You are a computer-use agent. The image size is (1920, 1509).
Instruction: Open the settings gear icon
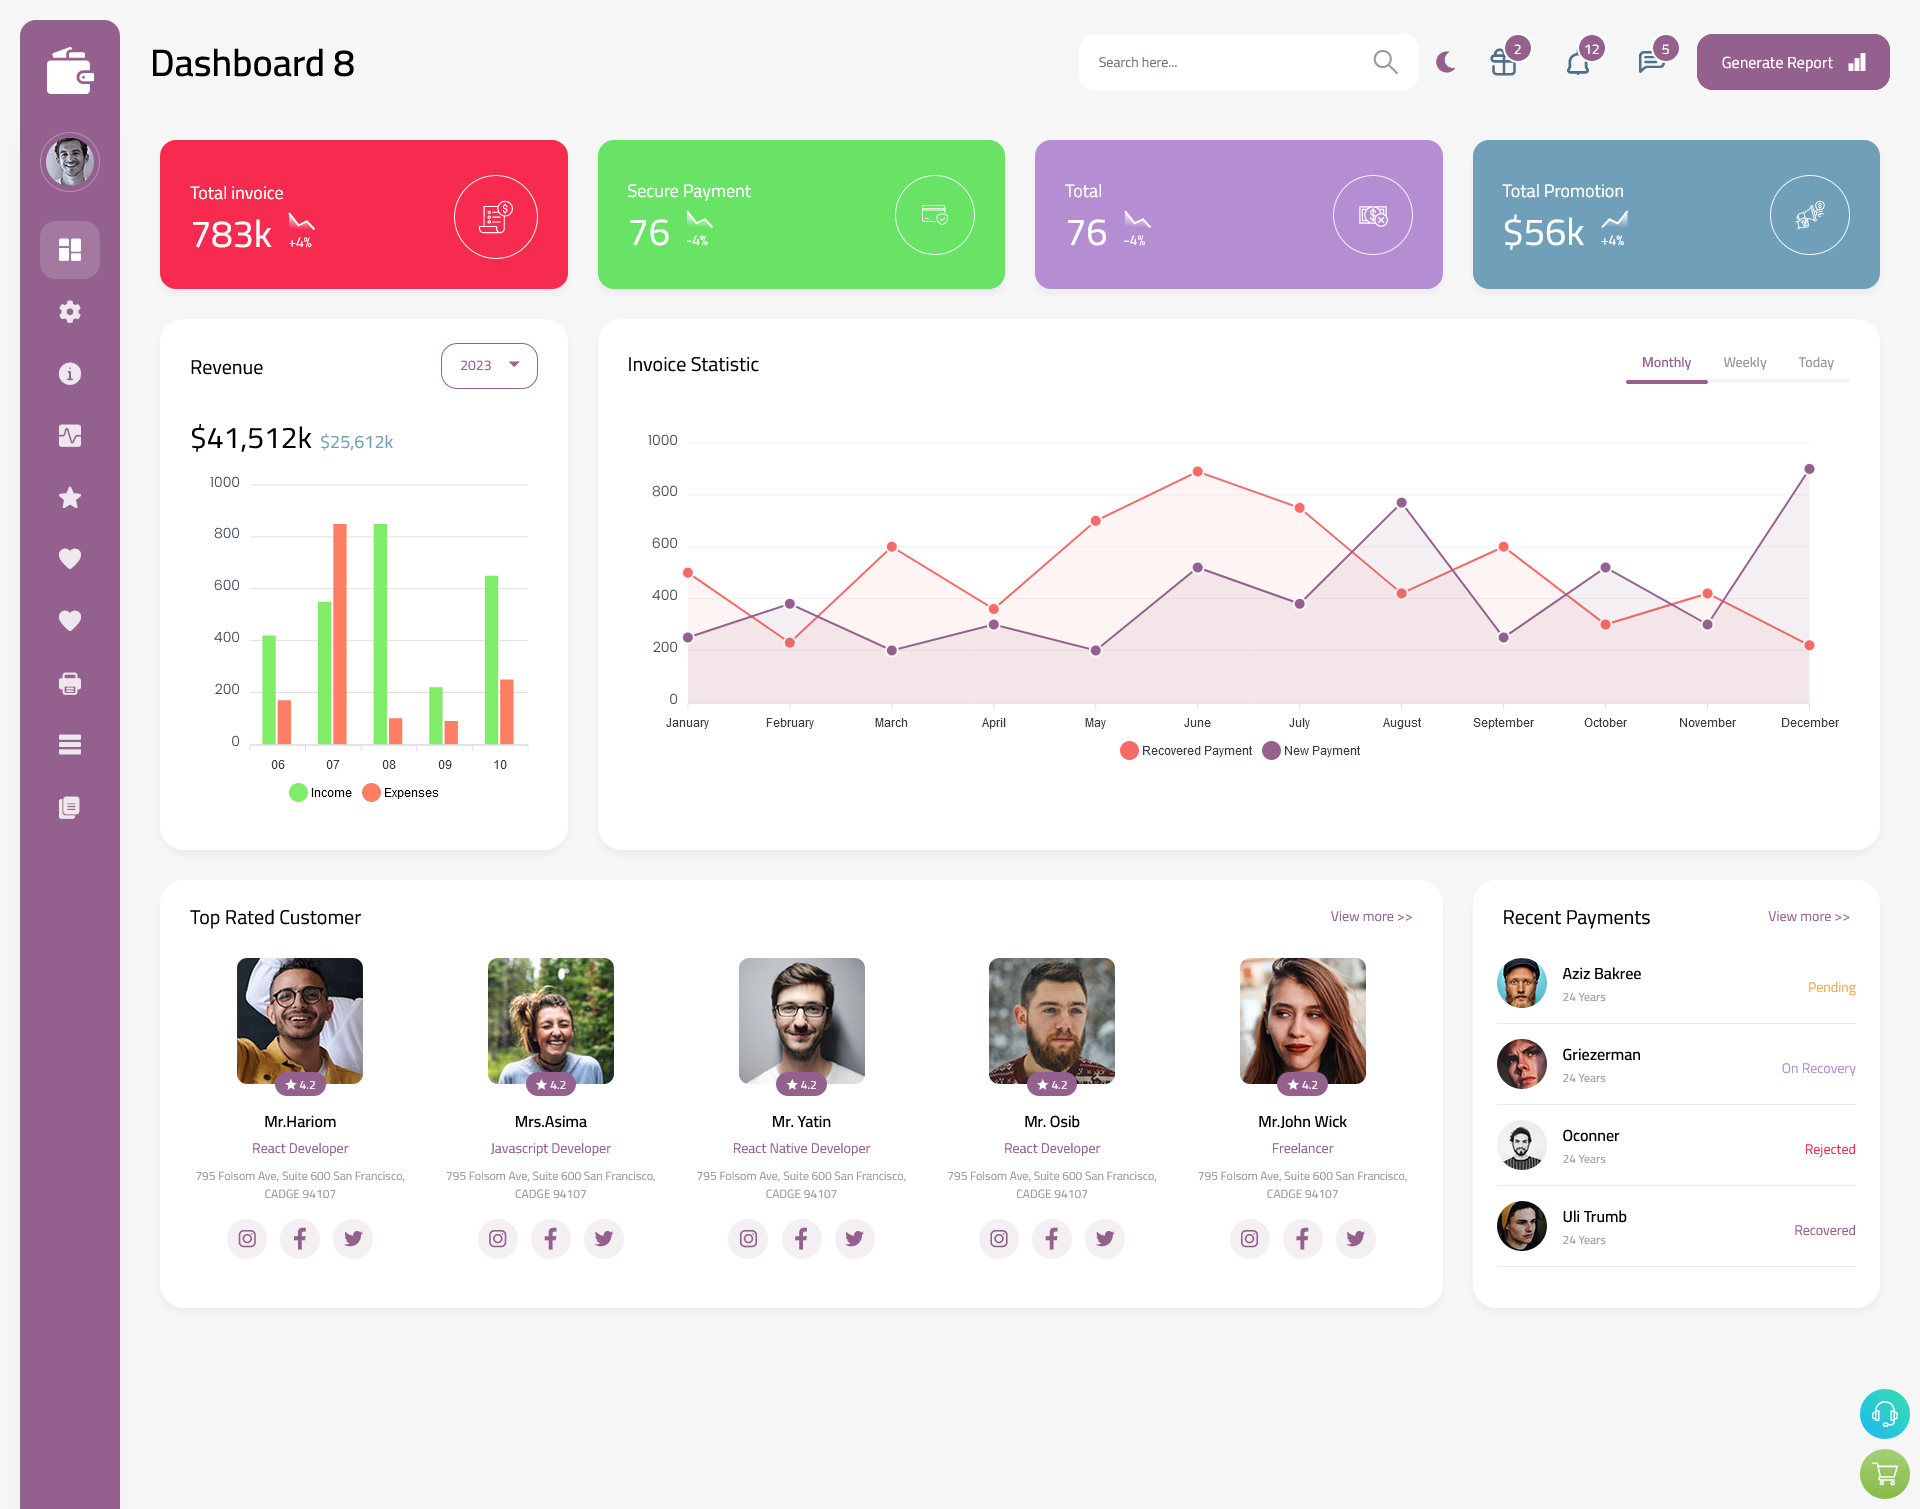tap(69, 312)
